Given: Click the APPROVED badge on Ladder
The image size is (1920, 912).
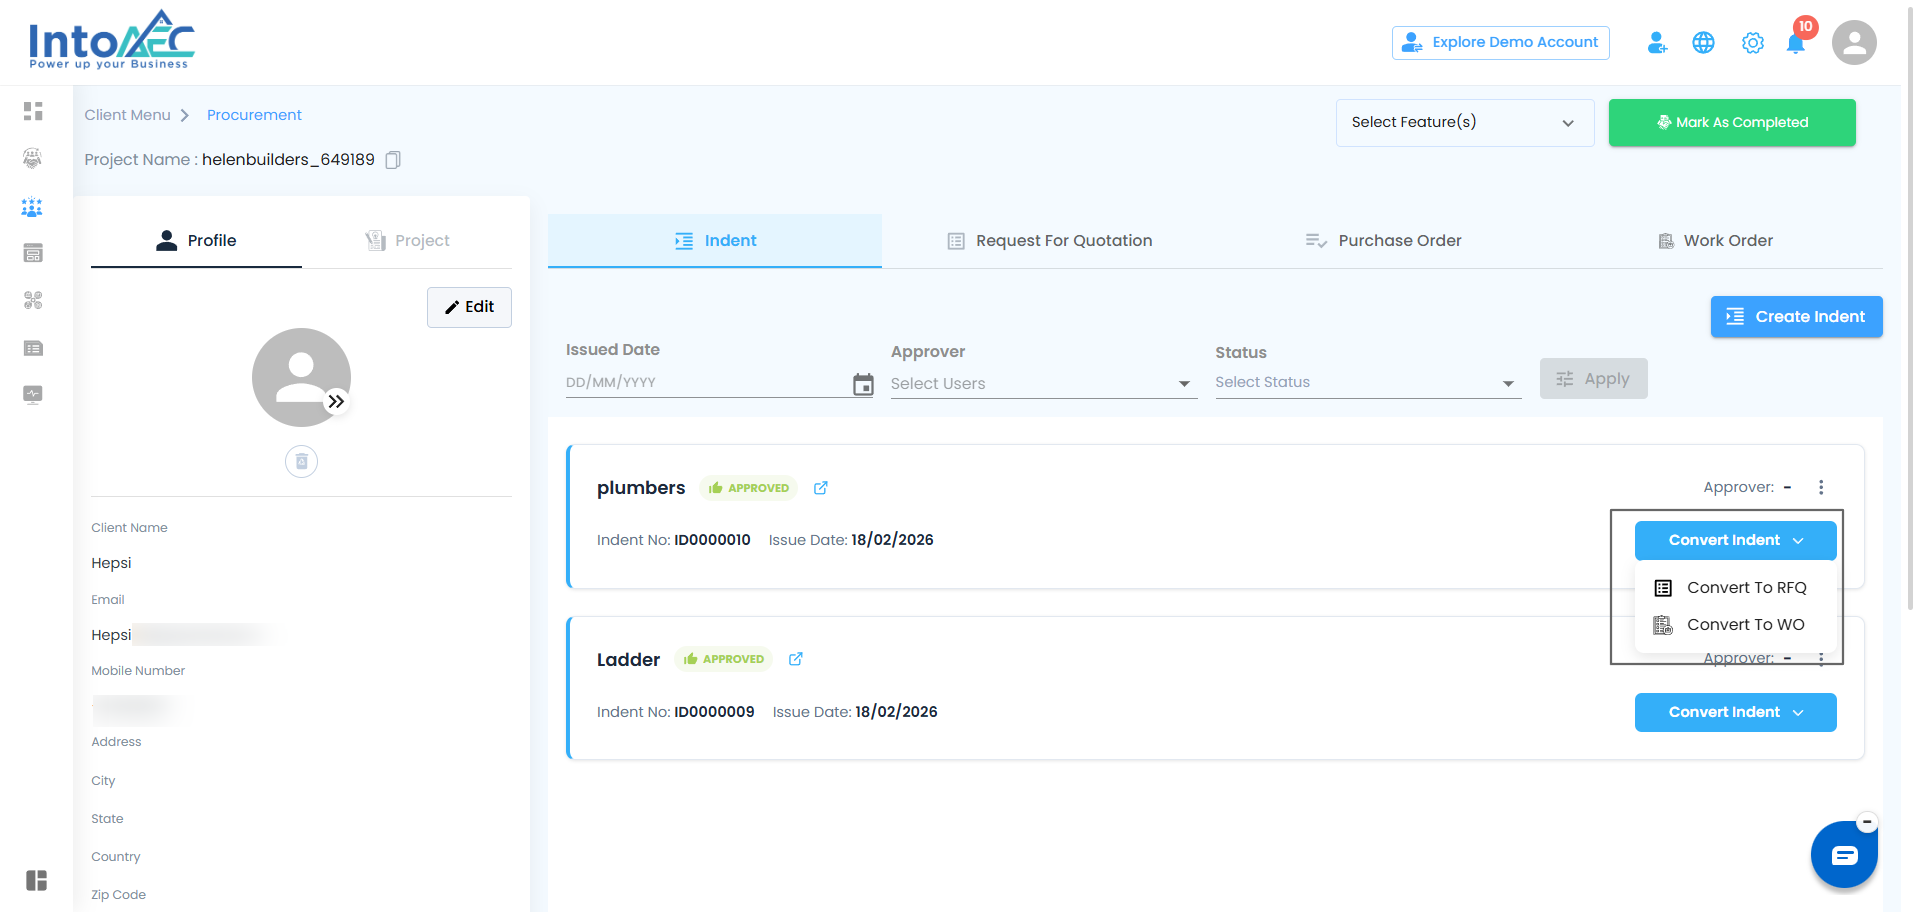Looking at the screenshot, I should click(x=724, y=659).
